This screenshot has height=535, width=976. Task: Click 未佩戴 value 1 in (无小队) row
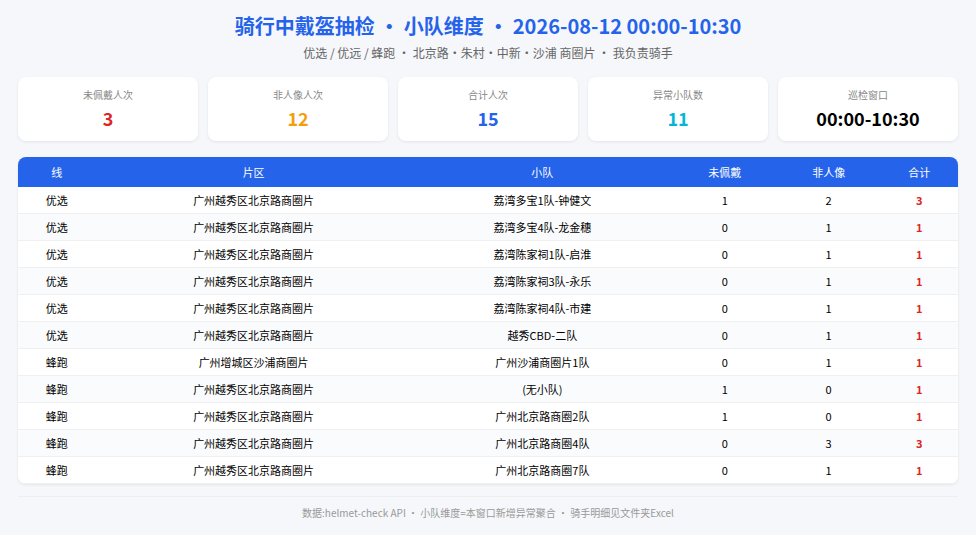725,390
